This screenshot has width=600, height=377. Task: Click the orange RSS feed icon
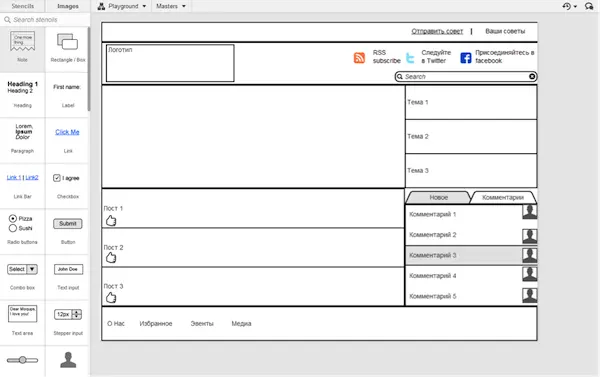tap(359, 58)
